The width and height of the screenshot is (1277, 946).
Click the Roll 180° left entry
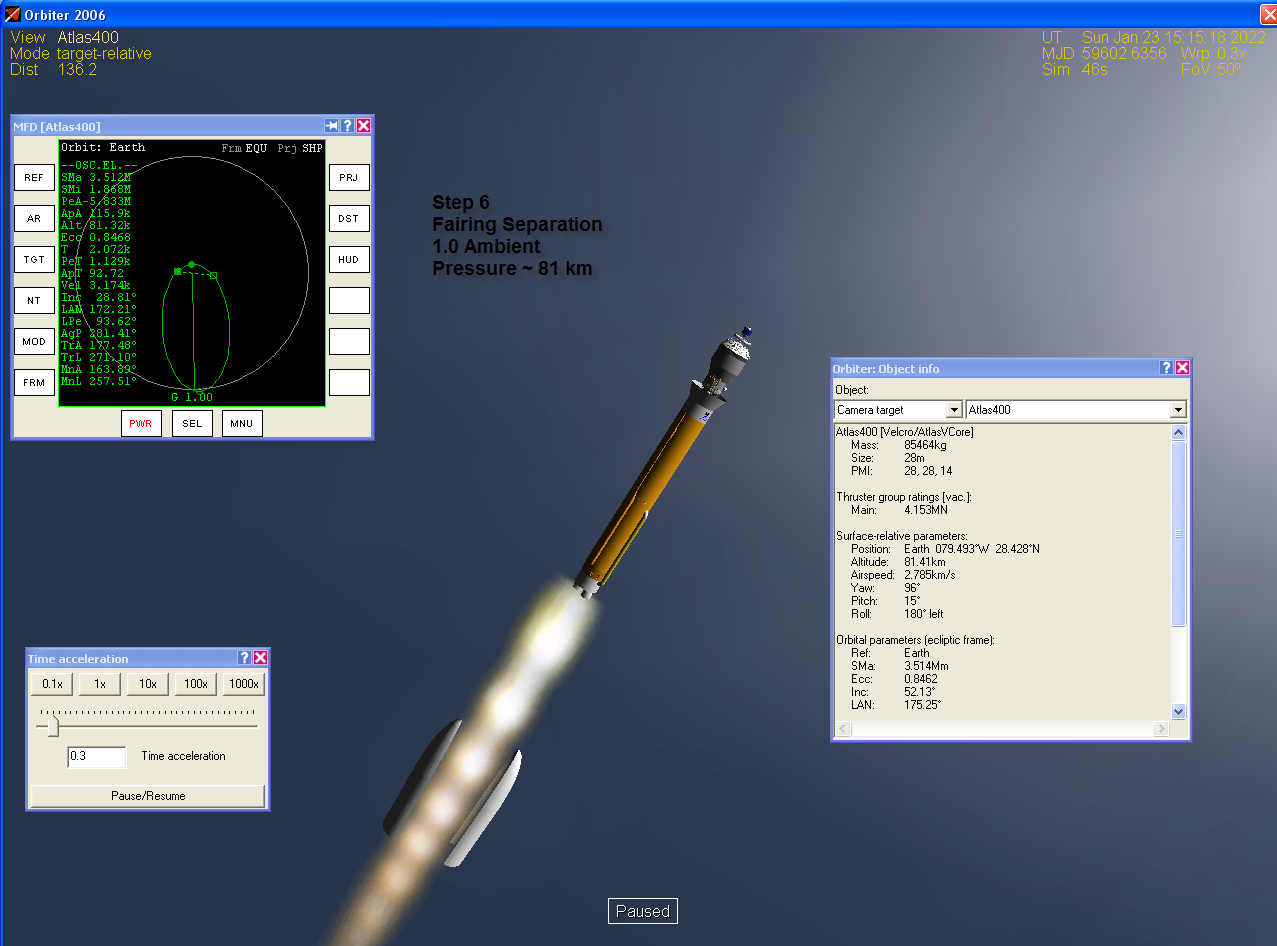897,614
